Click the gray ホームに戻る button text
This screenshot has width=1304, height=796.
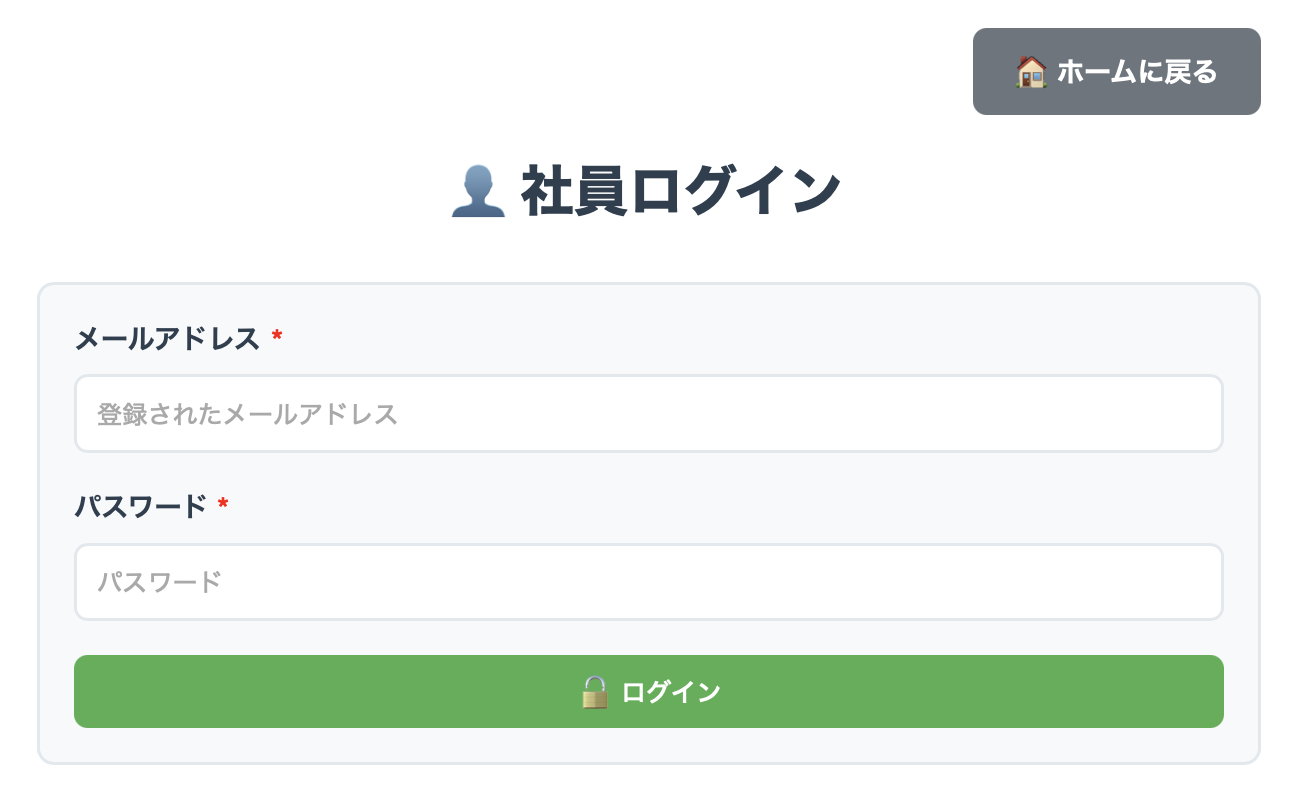(1137, 71)
